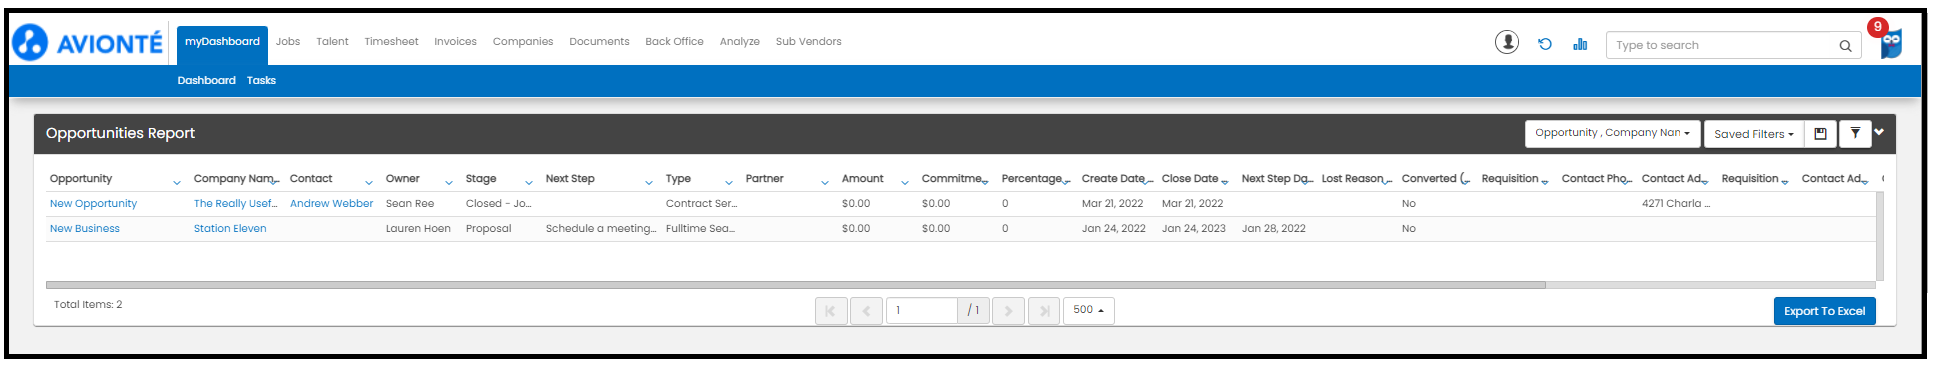Click the 'Jan 28, 2022' next step date cell

[1273, 229]
